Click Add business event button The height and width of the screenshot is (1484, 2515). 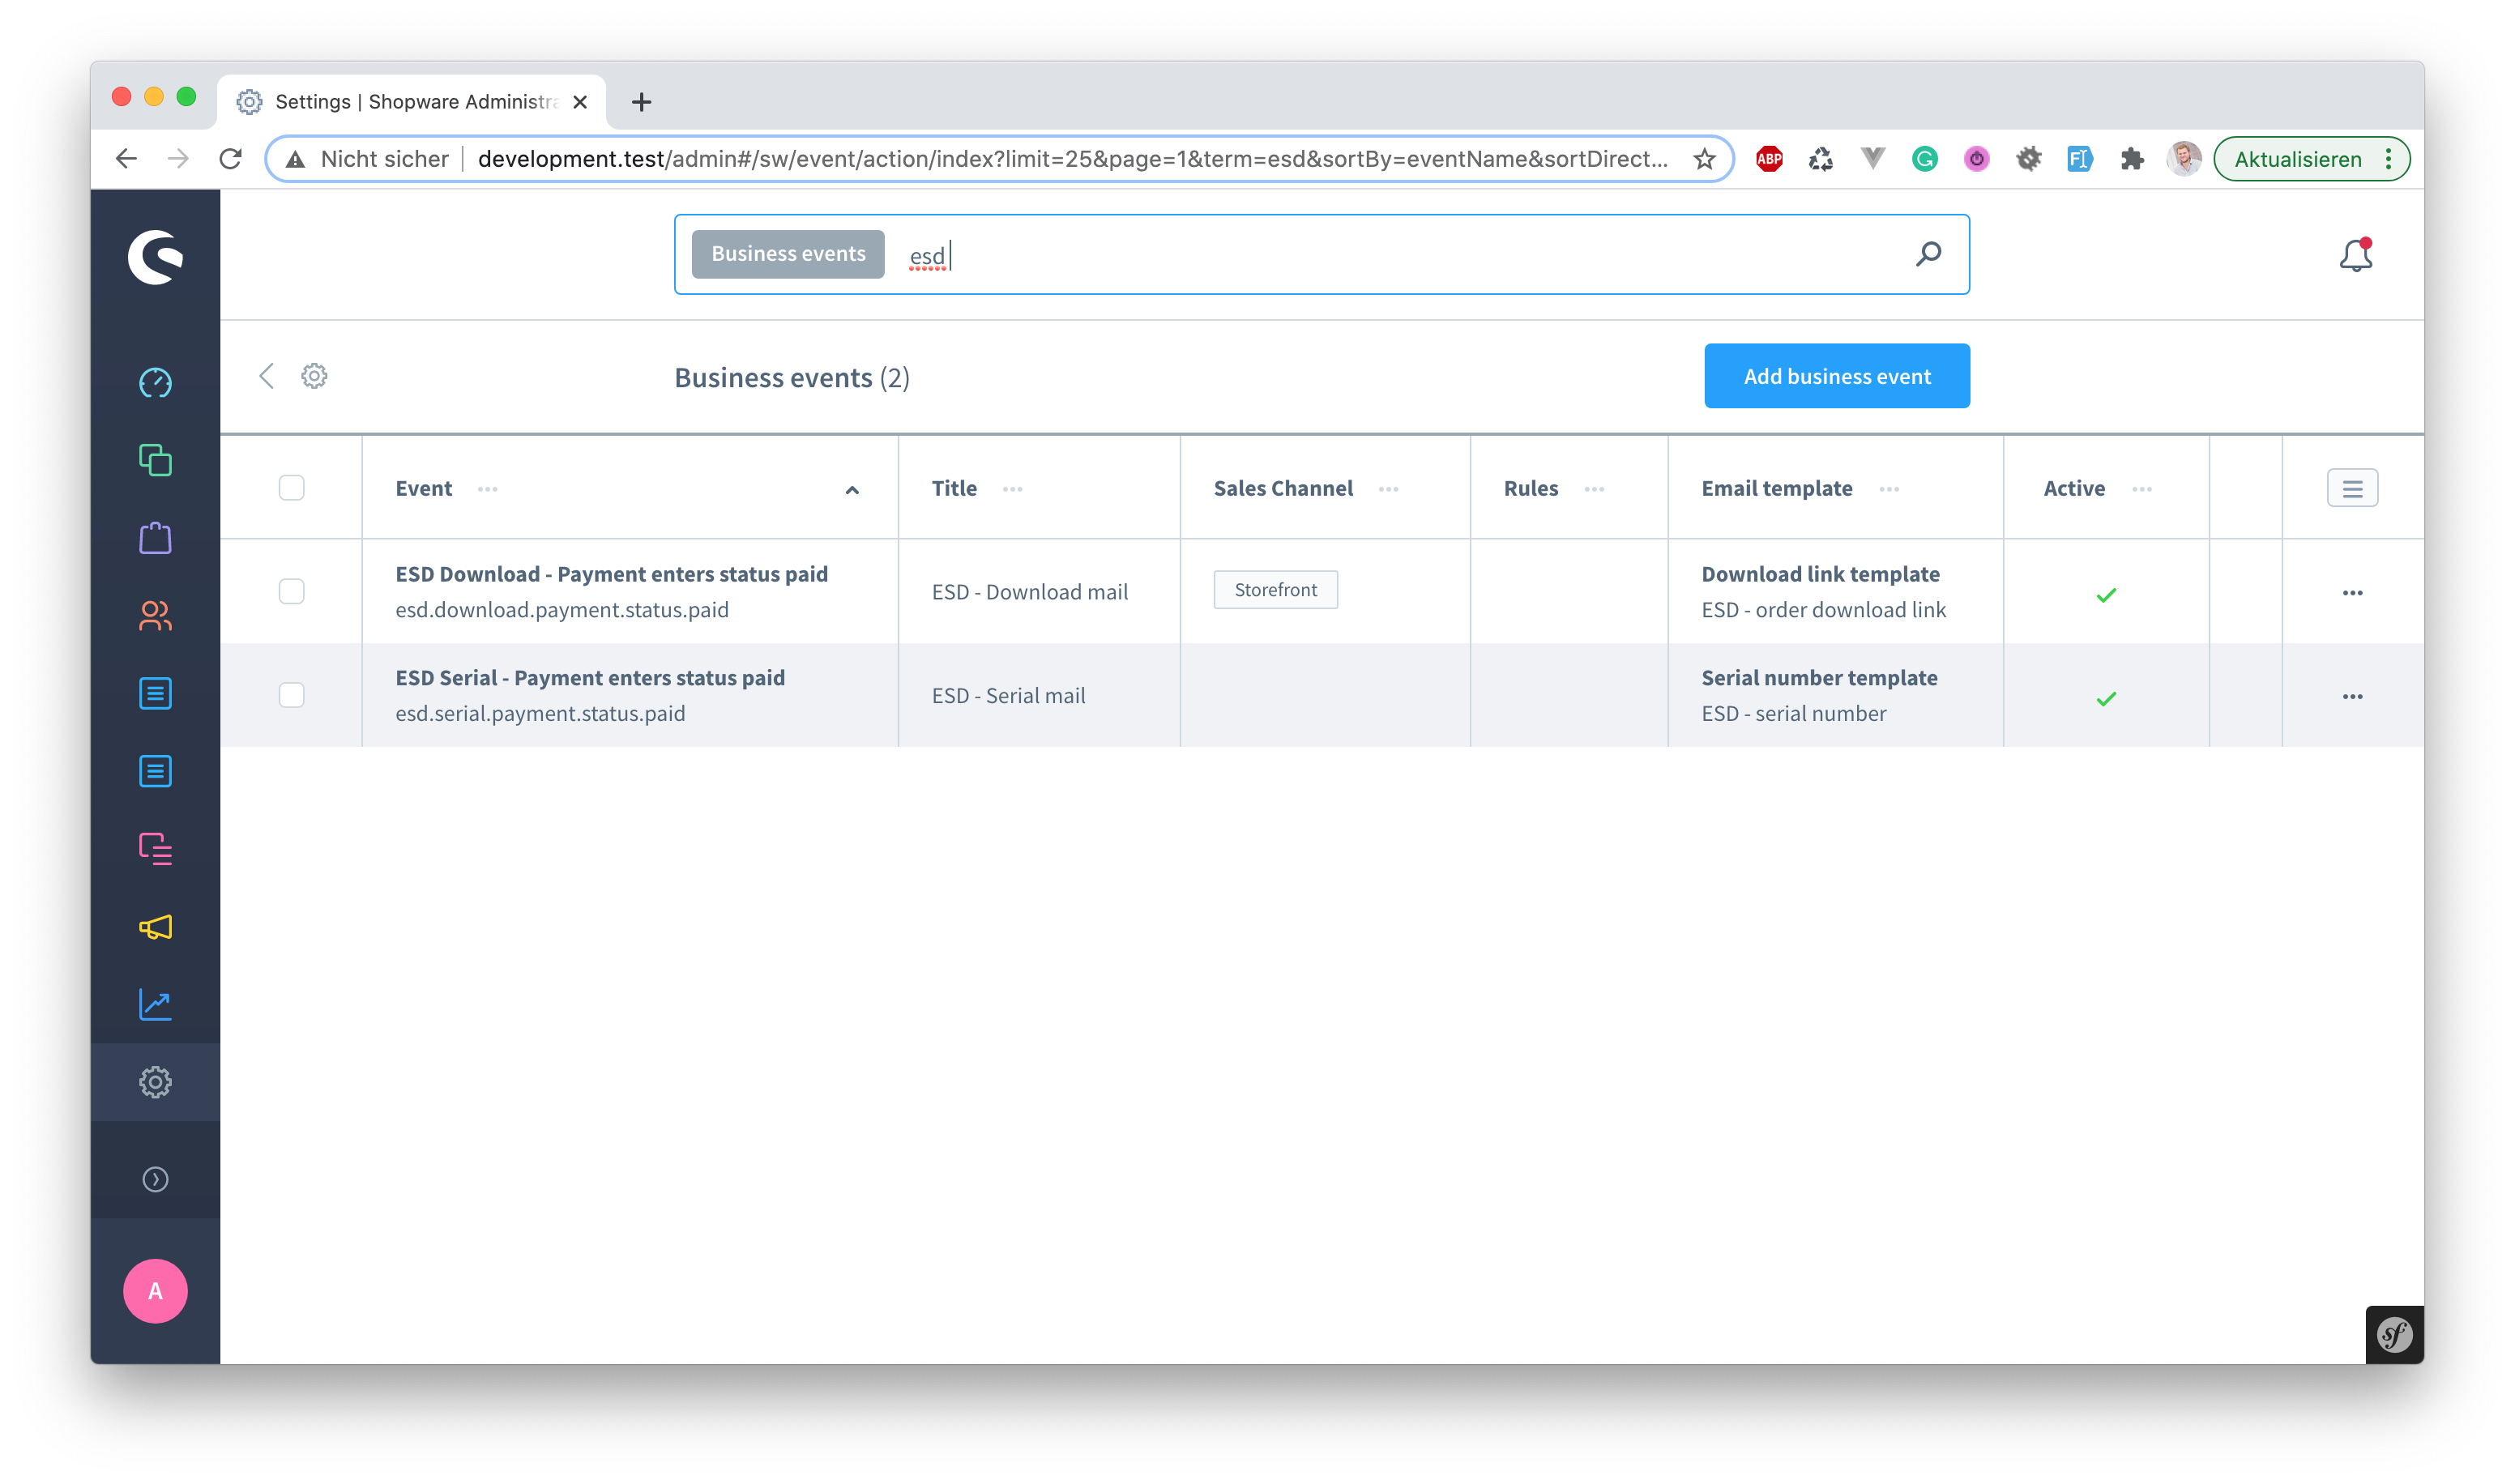tap(1836, 376)
